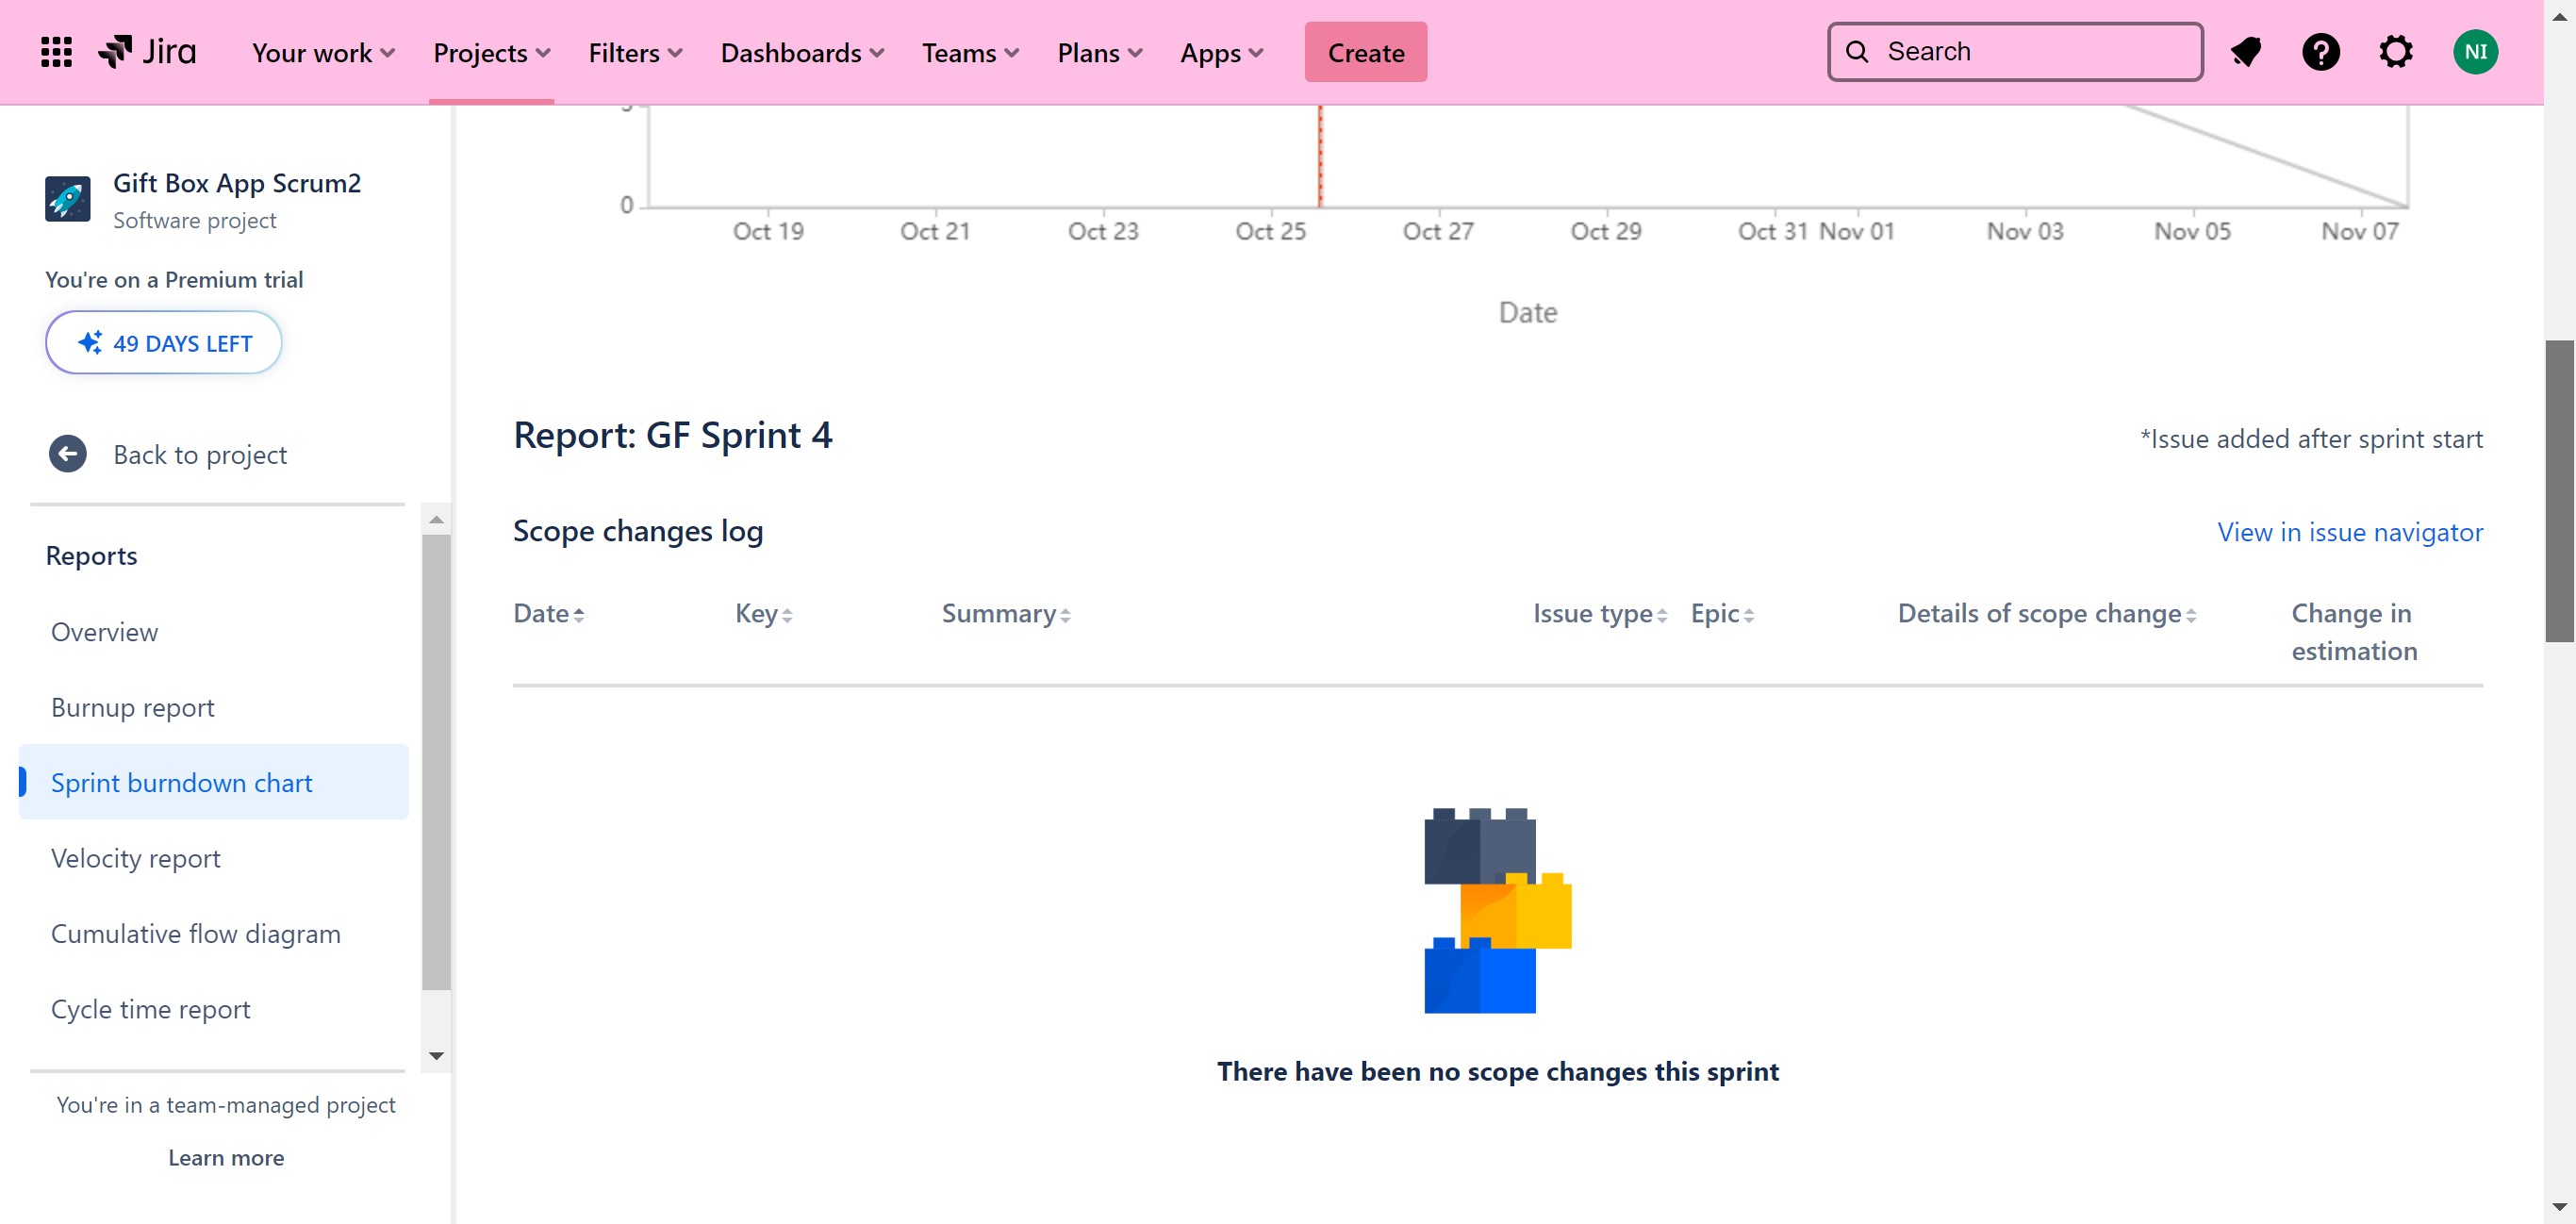The image size is (2576, 1224).
Task: Open Cumulative flow diagram report
Action: point(196,933)
